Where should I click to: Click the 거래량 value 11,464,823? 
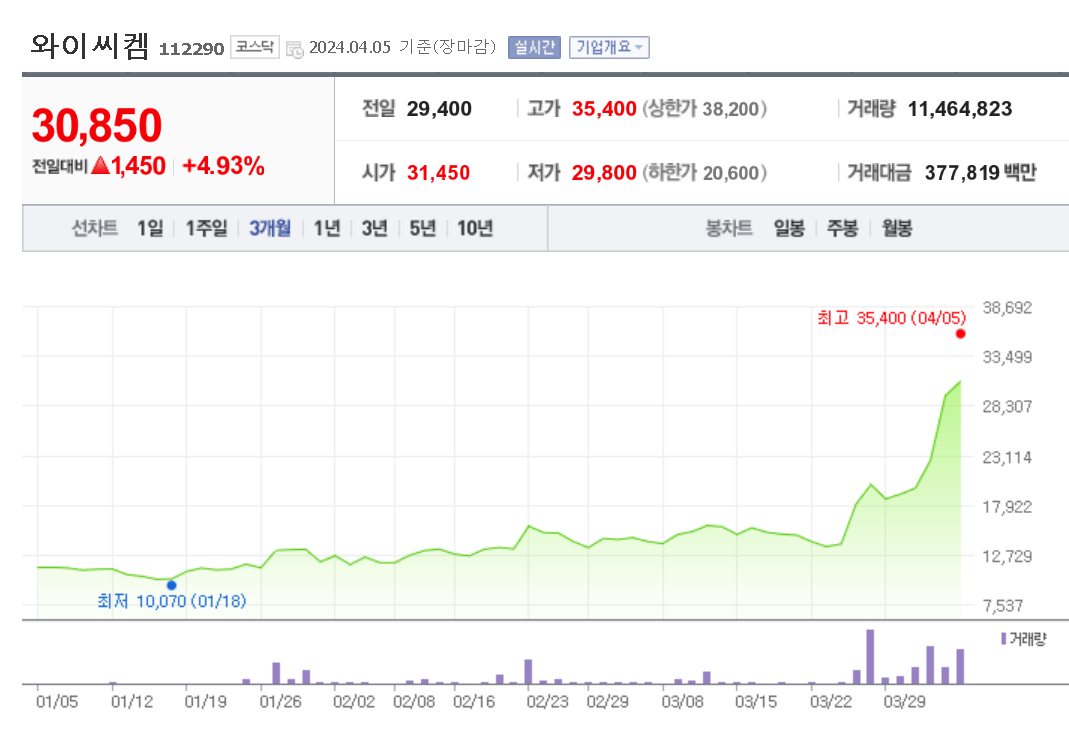pos(960,108)
